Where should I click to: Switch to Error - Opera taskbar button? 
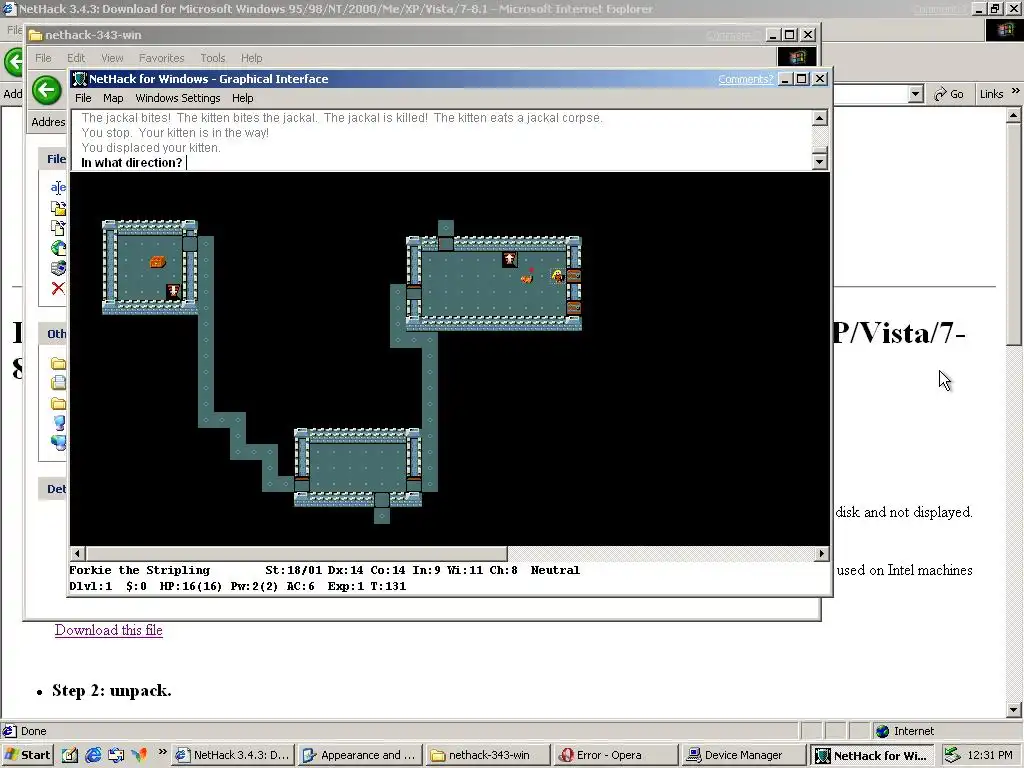click(614, 755)
